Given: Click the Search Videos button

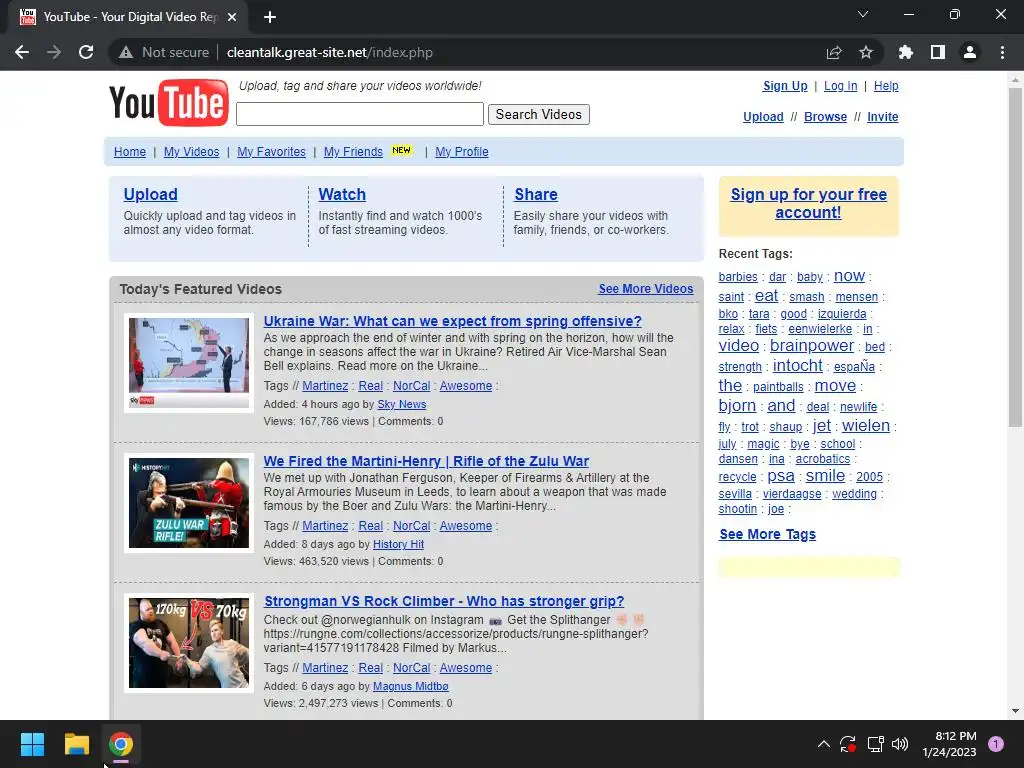Looking at the screenshot, I should (x=539, y=114).
